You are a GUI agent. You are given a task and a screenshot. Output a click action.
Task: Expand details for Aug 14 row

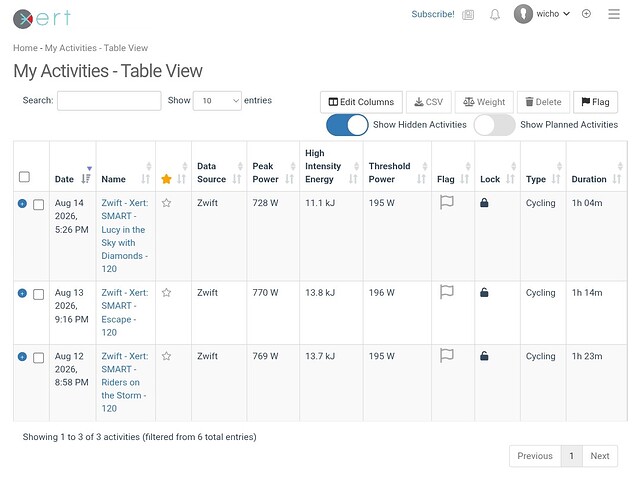point(22,203)
